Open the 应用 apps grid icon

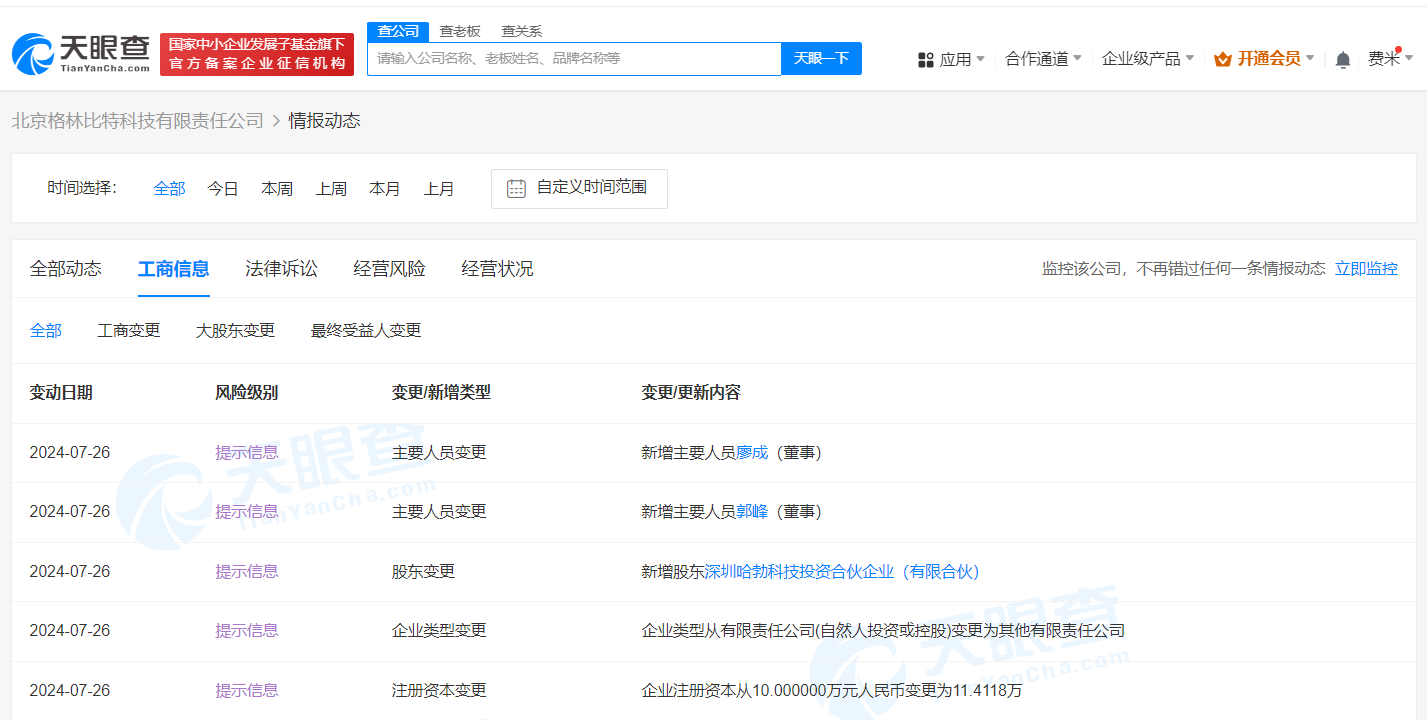click(x=924, y=58)
